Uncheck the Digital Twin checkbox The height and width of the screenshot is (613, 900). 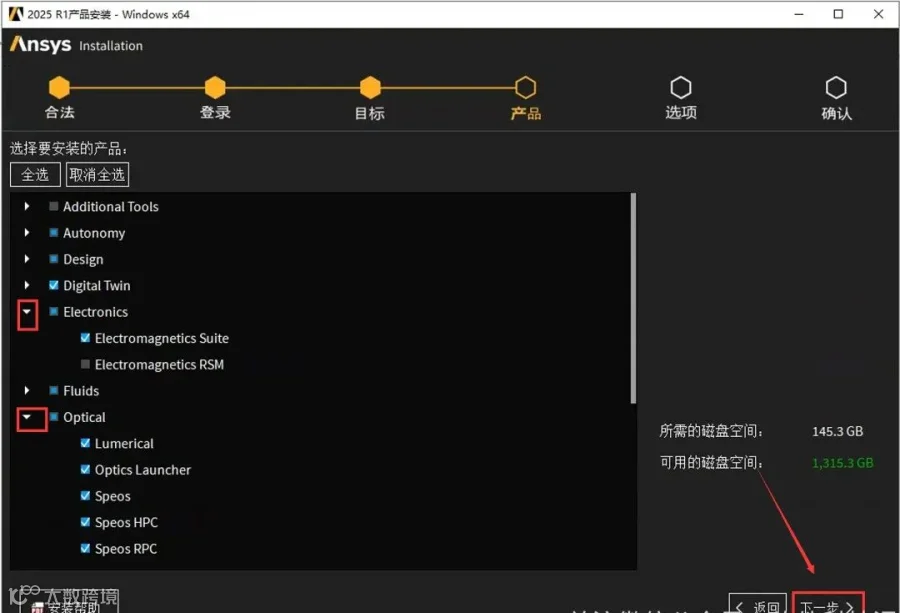coord(53,285)
